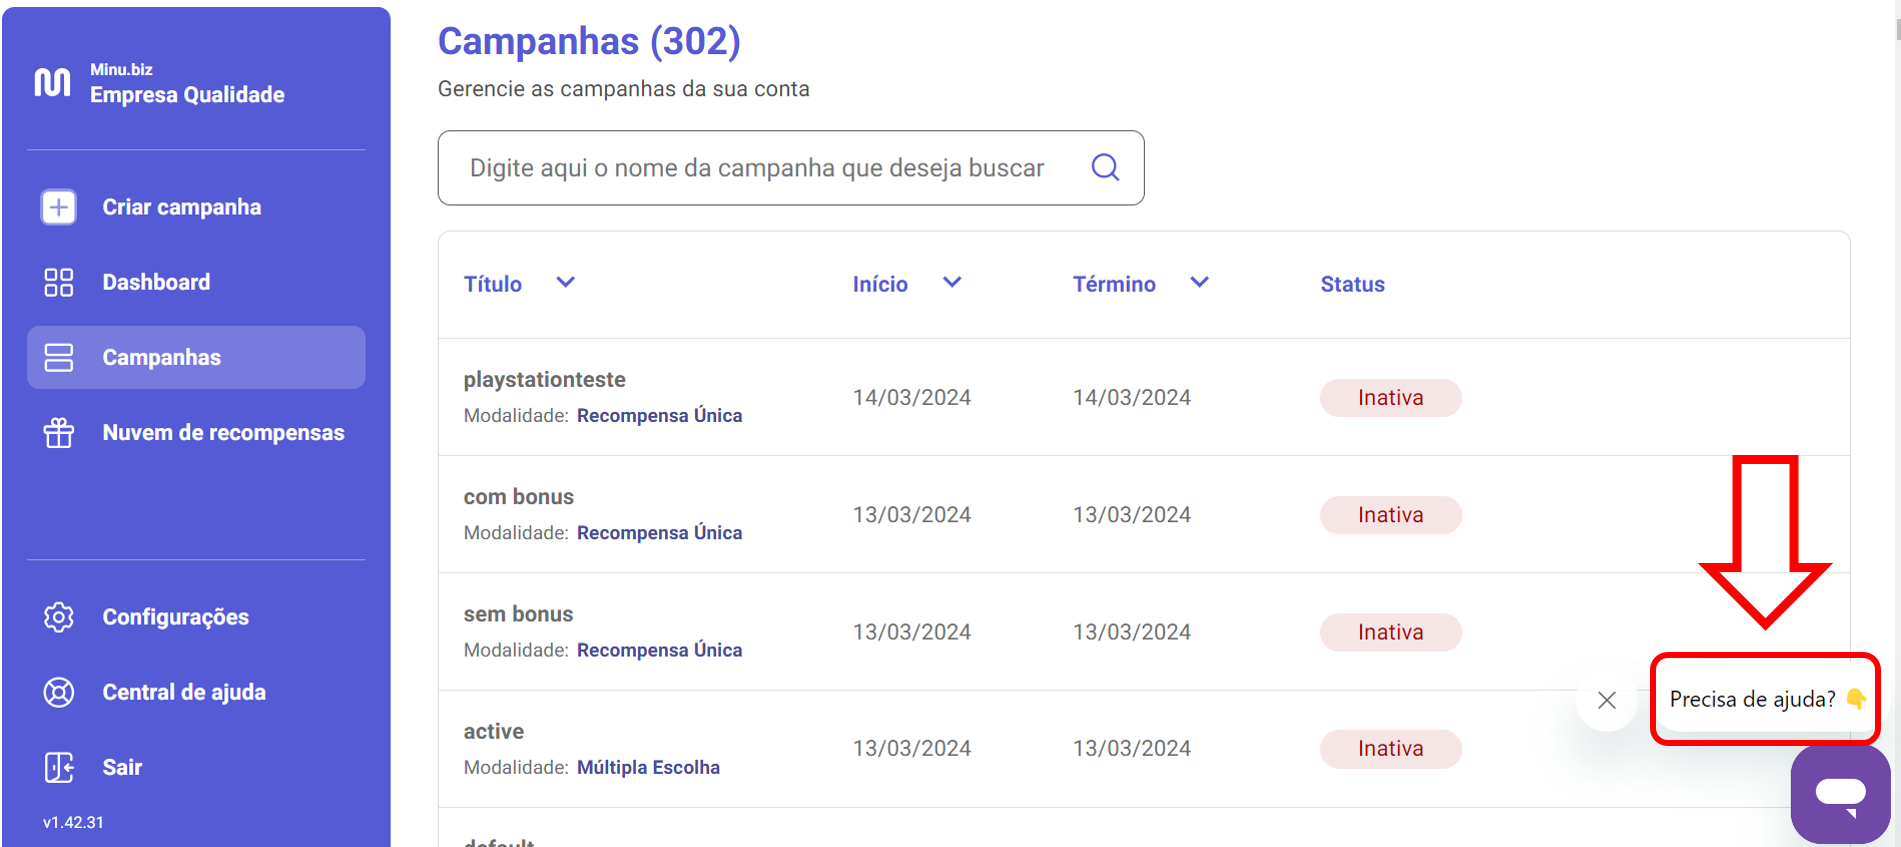The height and width of the screenshot is (847, 1901).
Task: Toggle the Término sort chevron
Action: click(x=1199, y=283)
